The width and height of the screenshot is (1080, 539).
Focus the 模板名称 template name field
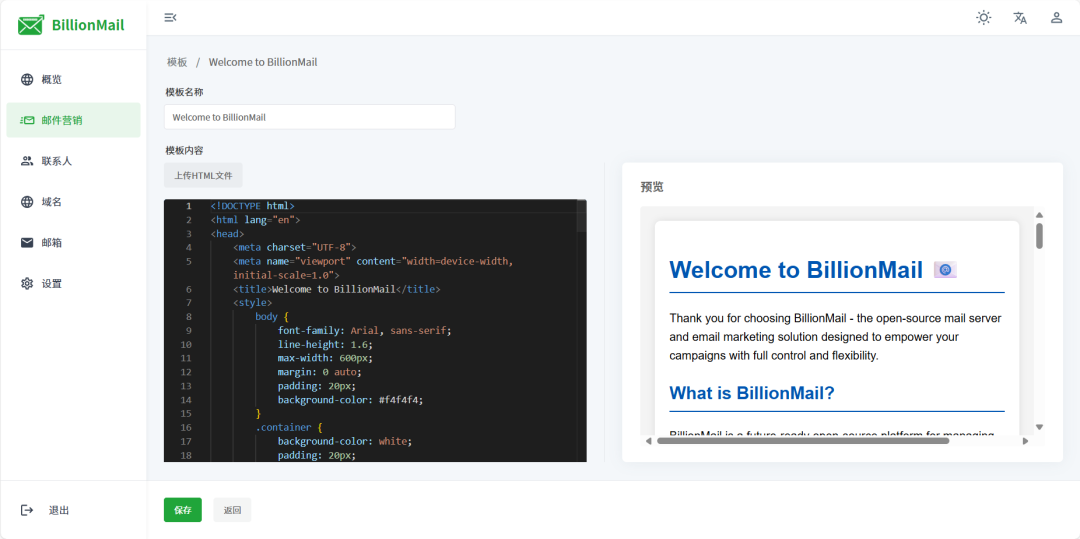pos(310,117)
